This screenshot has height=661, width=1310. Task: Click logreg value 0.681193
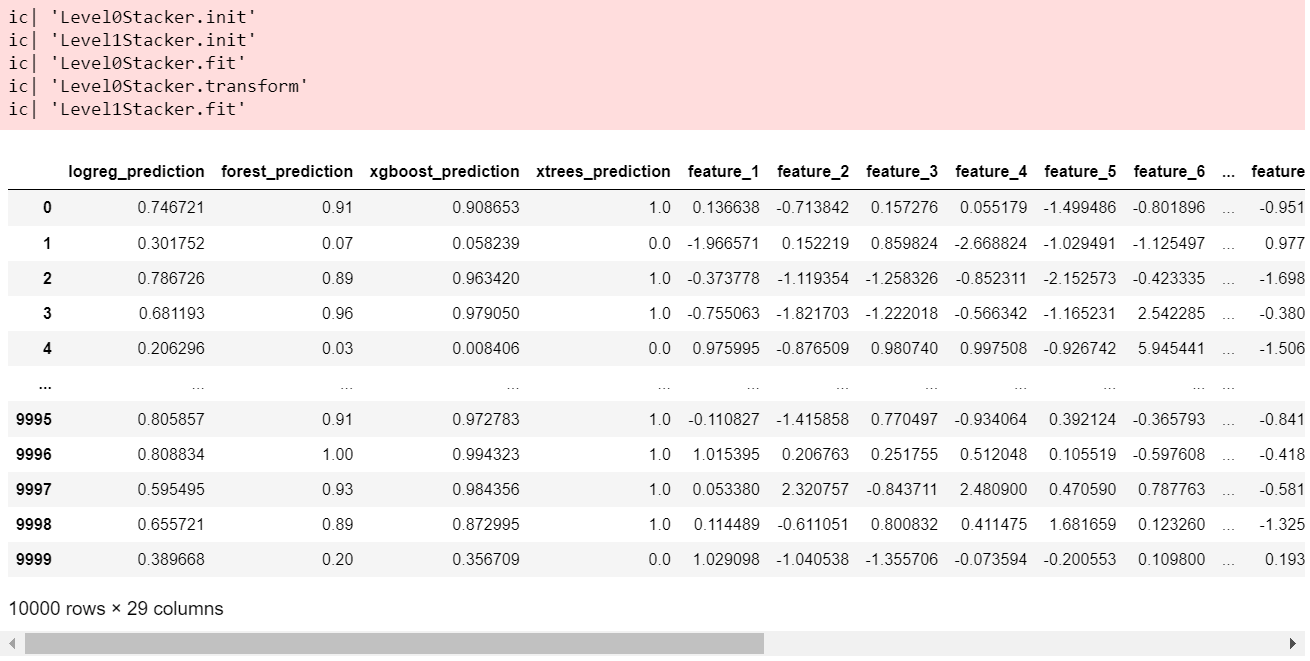[x=171, y=313]
